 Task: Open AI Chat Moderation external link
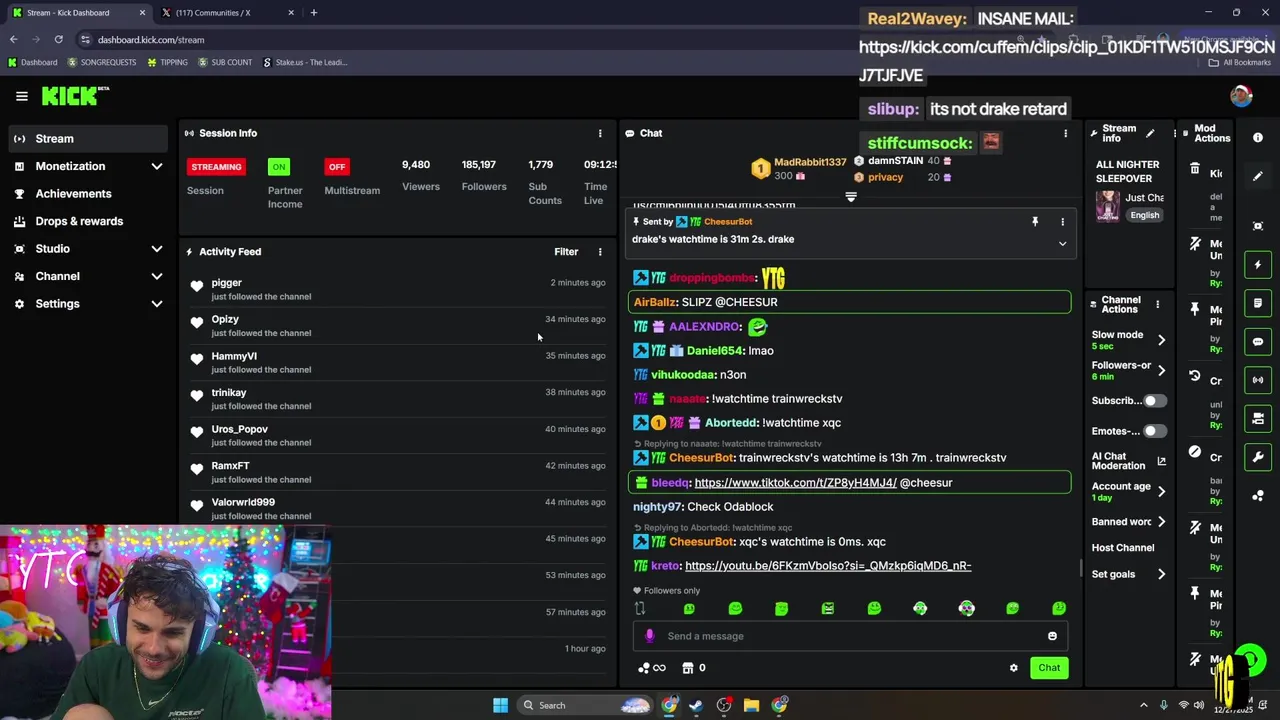point(1161,461)
